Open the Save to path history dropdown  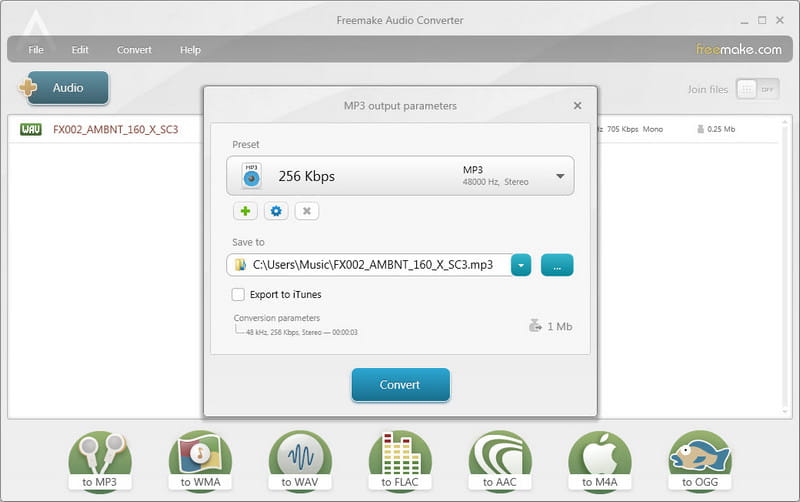(x=521, y=265)
